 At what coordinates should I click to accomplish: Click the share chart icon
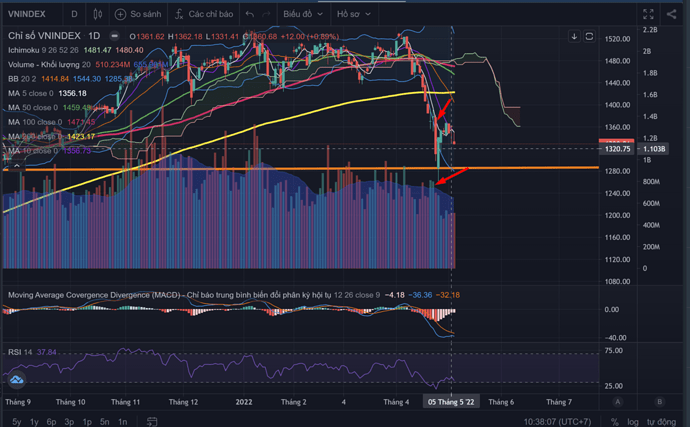[671, 14]
